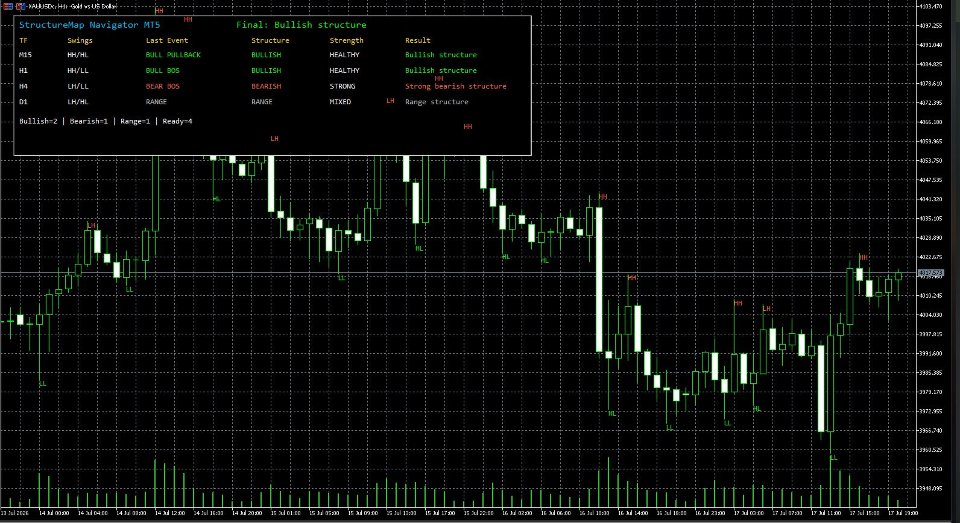Click the Last Event column header

click(x=167, y=40)
